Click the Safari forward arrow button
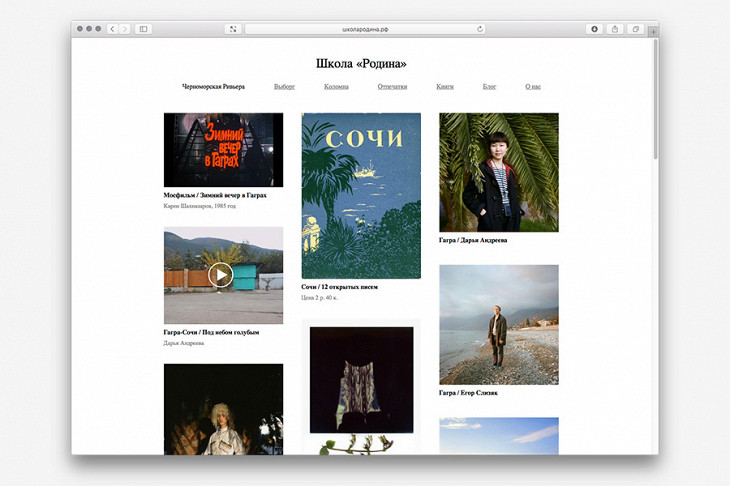 [x=124, y=29]
